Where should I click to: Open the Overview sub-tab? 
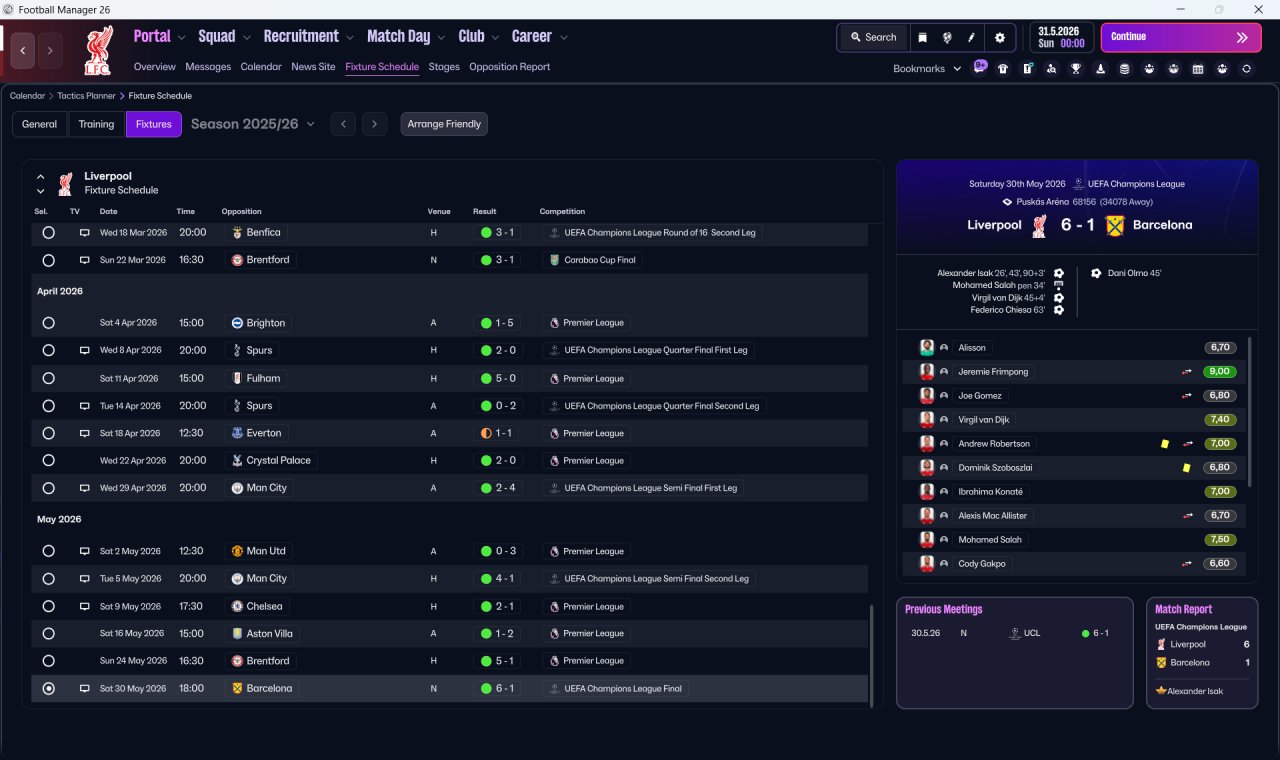click(x=155, y=67)
